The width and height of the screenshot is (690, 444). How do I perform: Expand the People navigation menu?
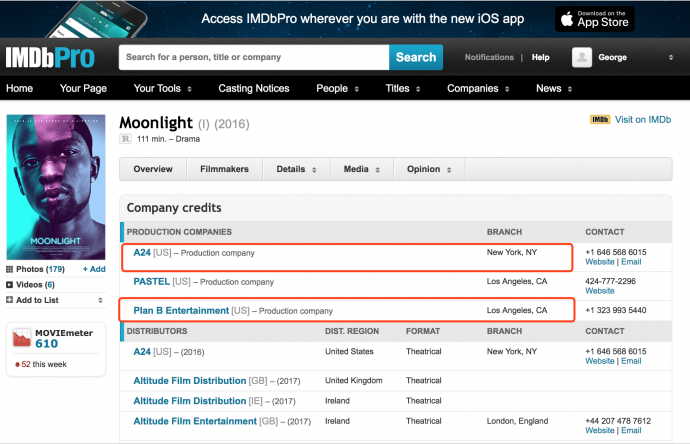click(x=338, y=89)
